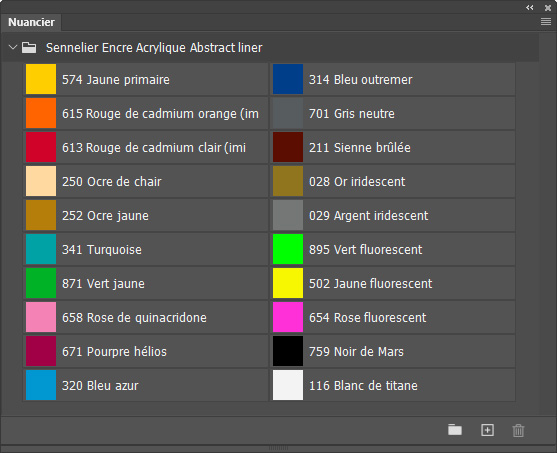Select the Sennelier group folder icon
This screenshot has height=453, width=557.
pos(29,48)
